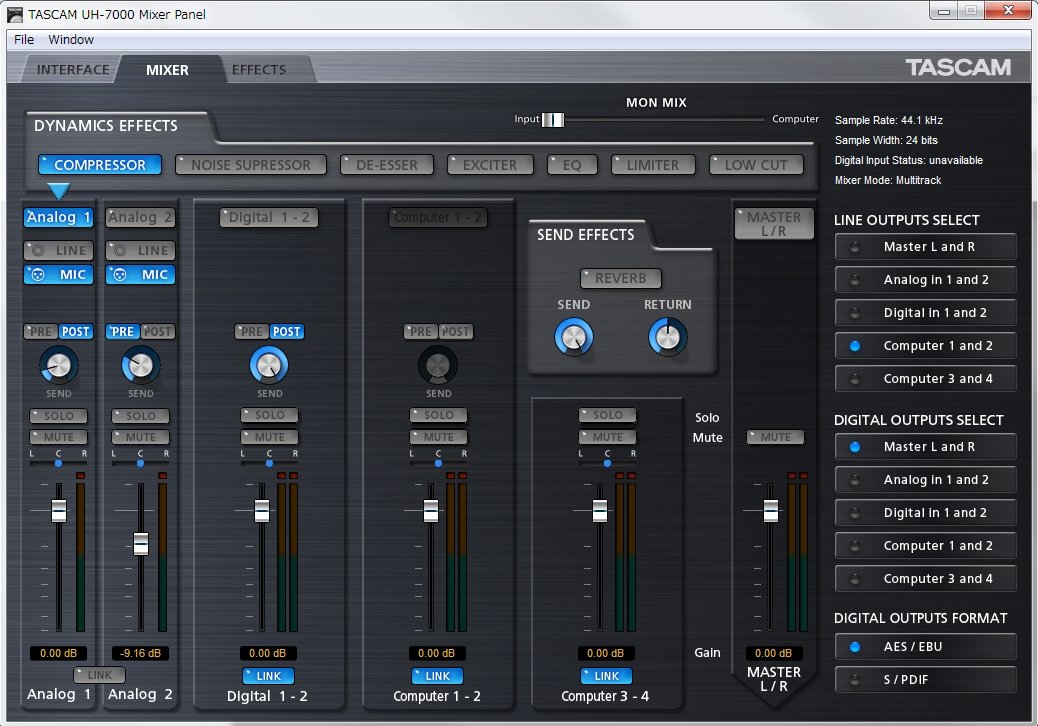
Task: Toggle SOLO on Analog 1 channel
Action: pos(58,415)
